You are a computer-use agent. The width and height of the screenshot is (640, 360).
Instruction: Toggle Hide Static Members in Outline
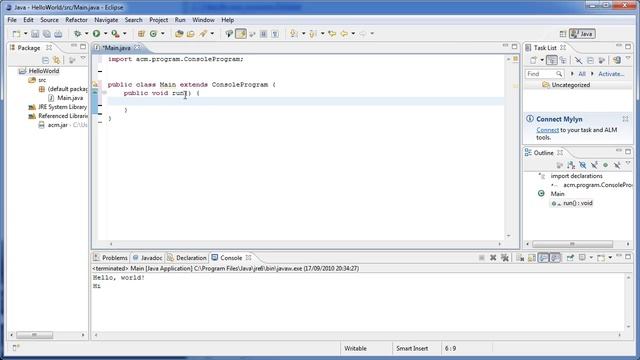[594, 165]
